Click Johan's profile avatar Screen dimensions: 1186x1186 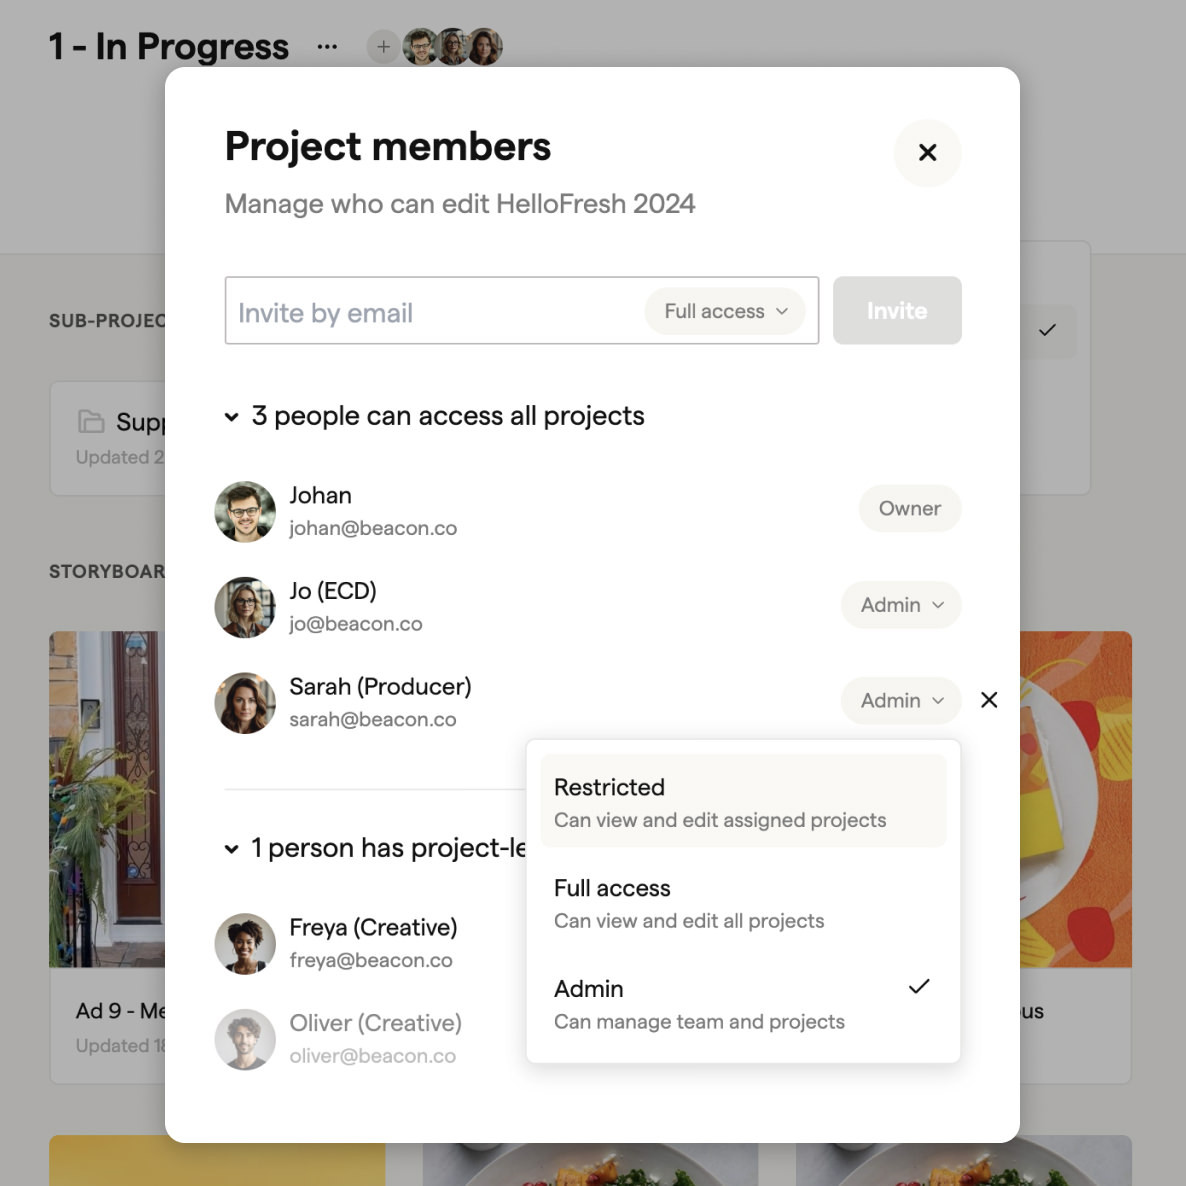[245, 511]
